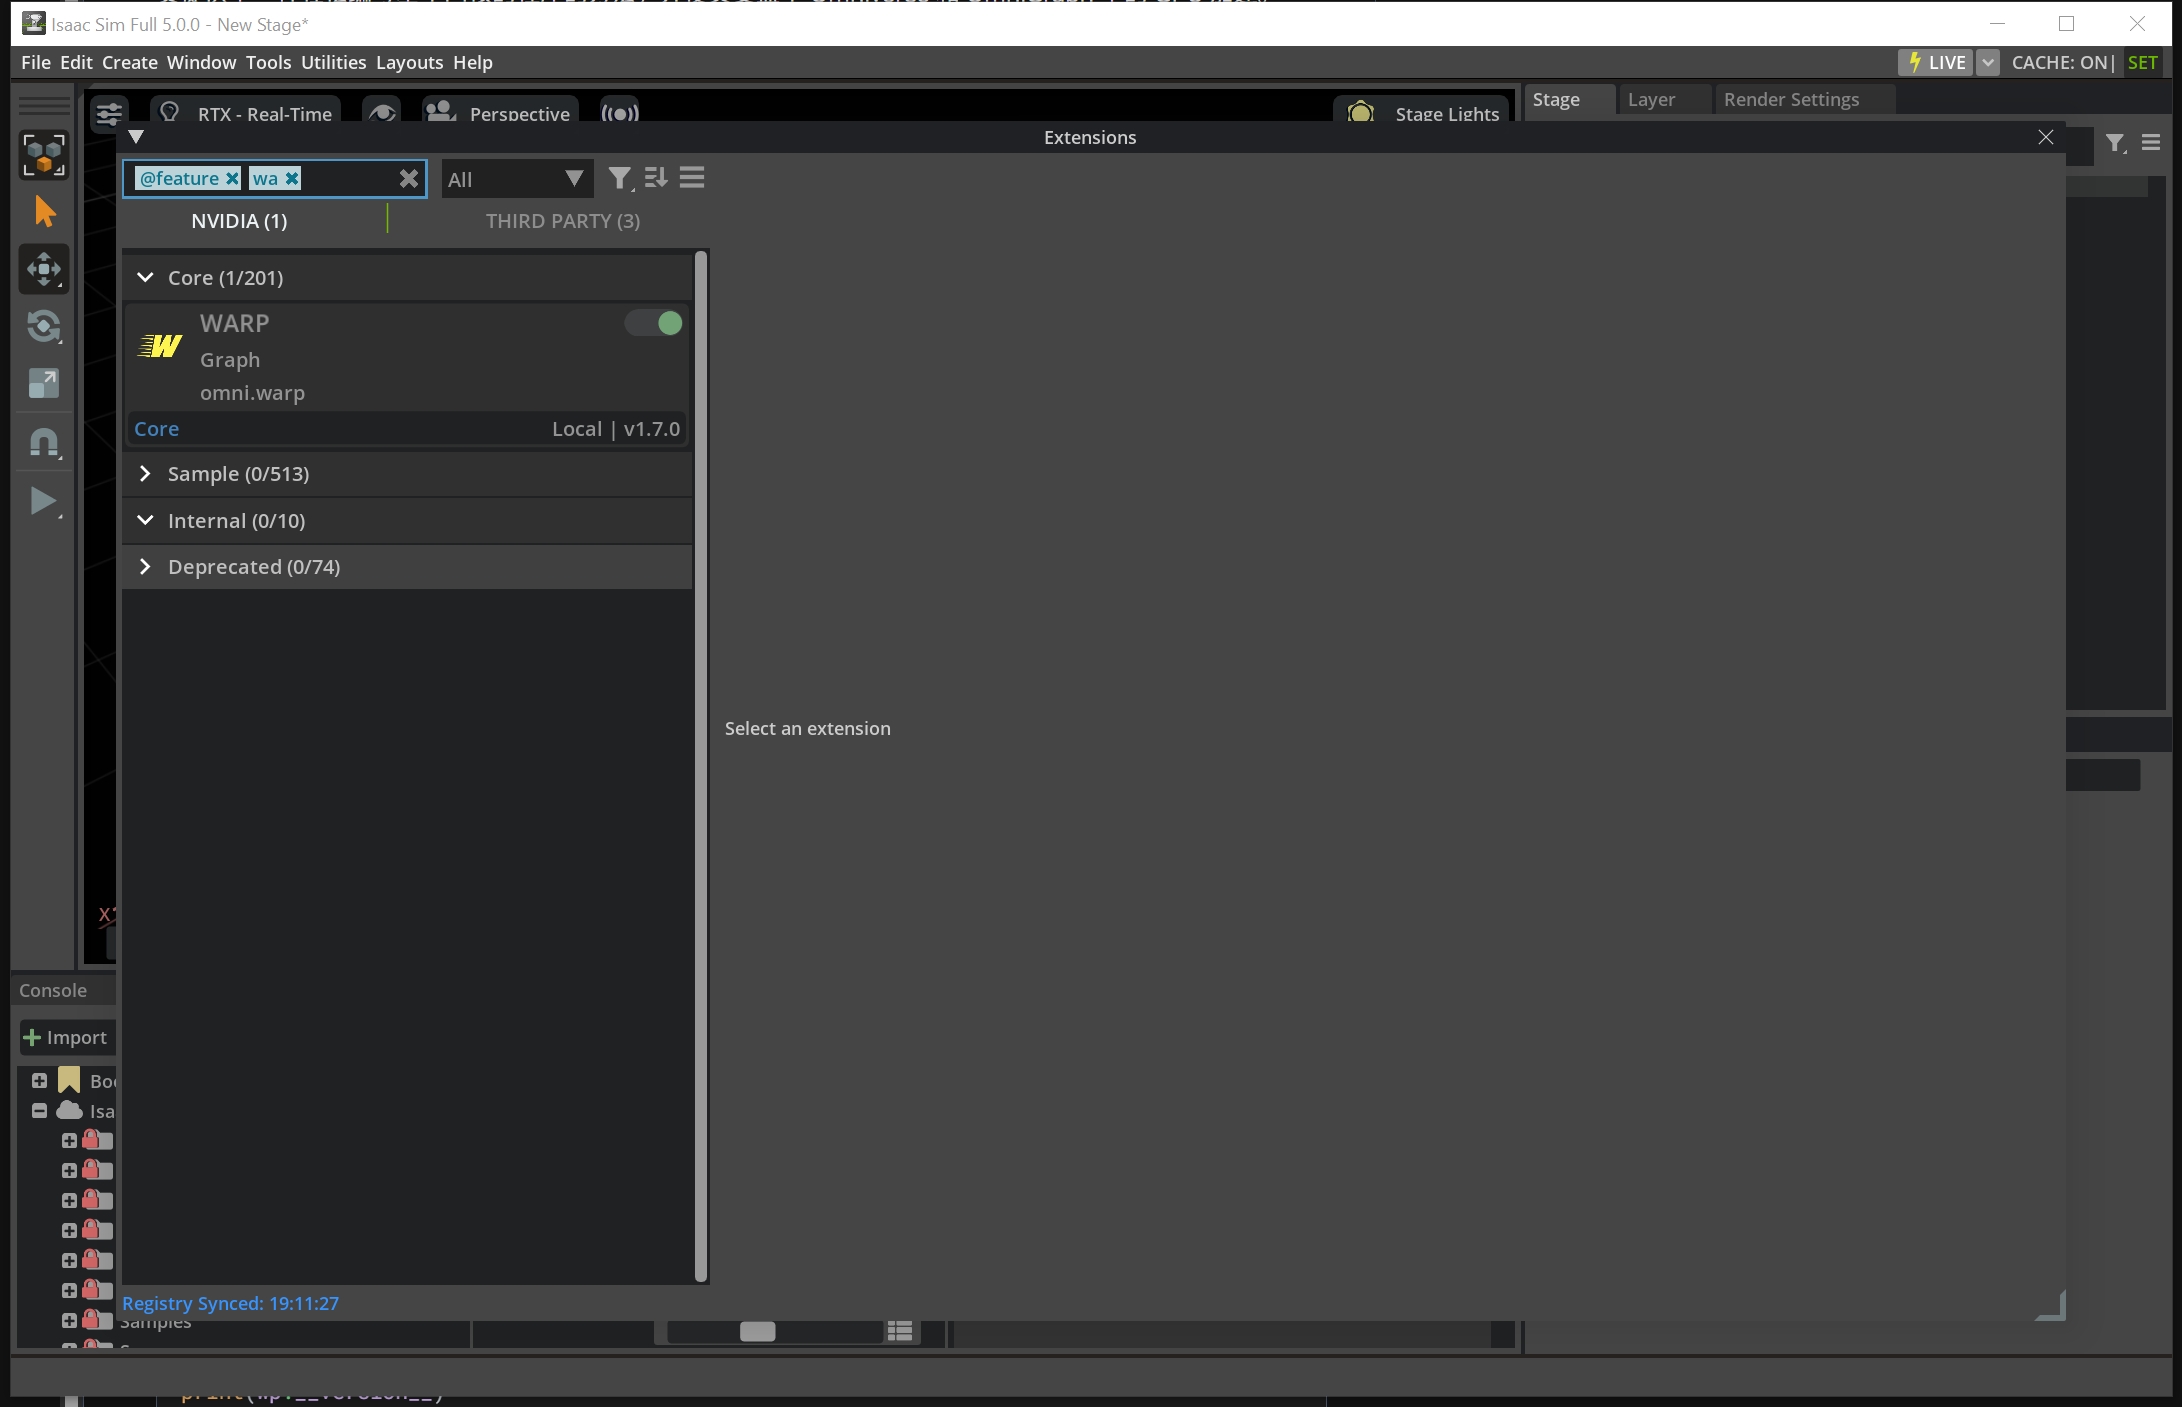
Task: Click the Import button in the Console panel
Action: [x=66, y=1037]
